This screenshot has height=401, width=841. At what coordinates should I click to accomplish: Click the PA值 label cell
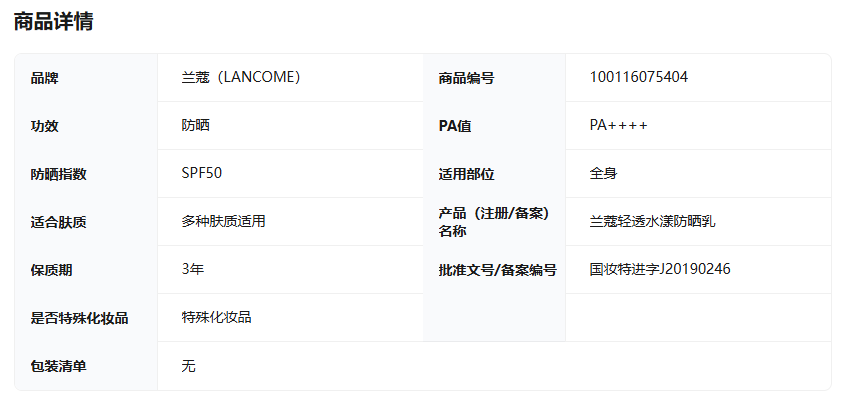click(x=455, y=126)
